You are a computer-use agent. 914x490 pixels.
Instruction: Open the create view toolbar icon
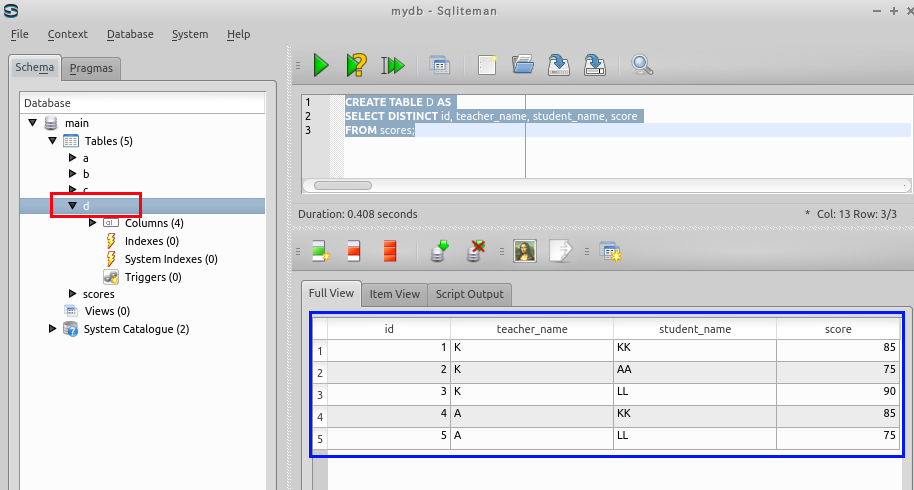click(x=439, y=65)
